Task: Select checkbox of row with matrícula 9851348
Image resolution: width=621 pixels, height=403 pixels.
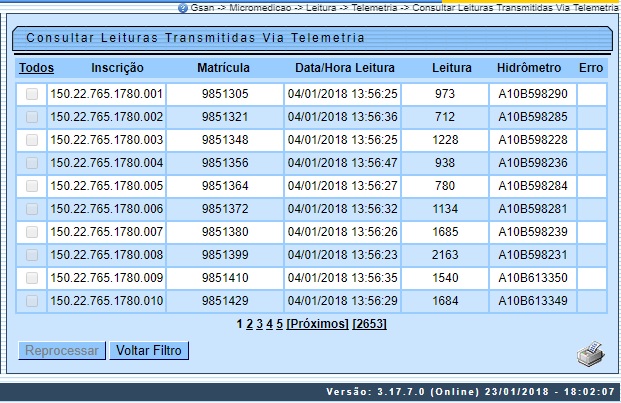Action: point(32,140)
